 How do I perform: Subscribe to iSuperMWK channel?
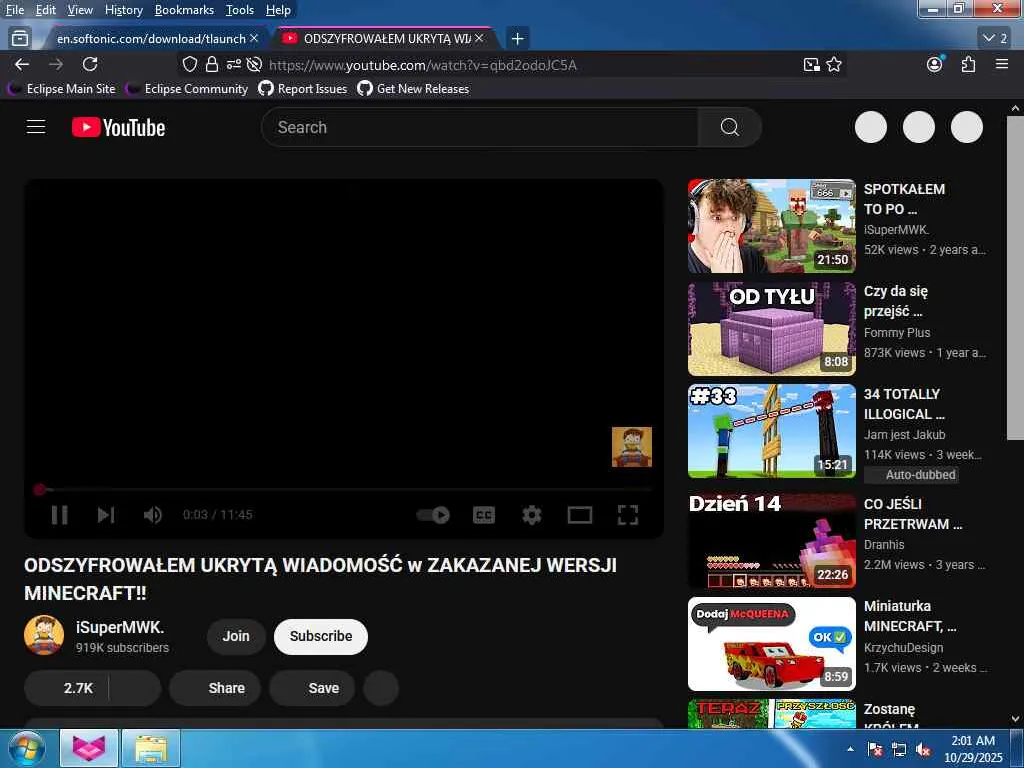pyautogui.click(x=321, y=636)
